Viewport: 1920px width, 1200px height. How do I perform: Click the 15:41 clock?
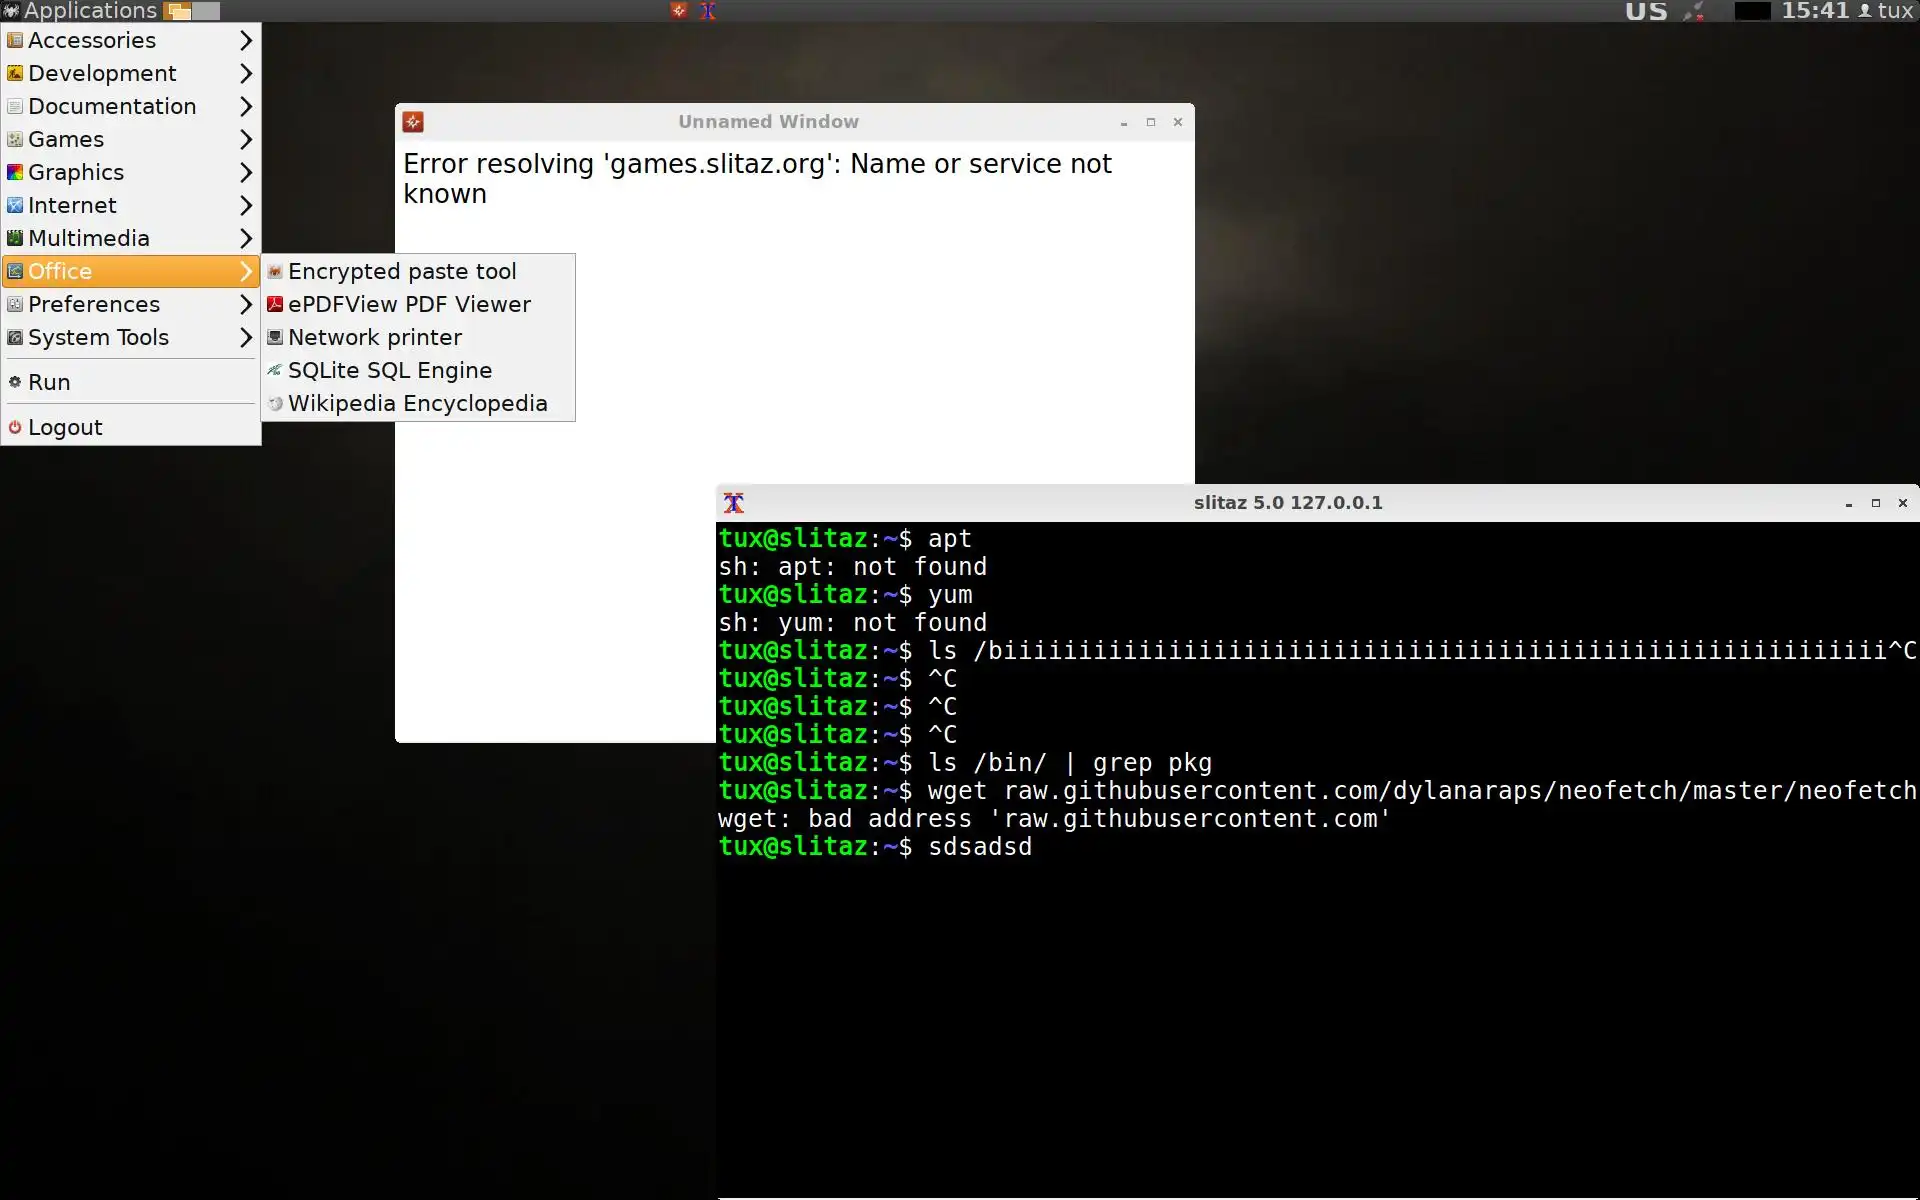click(1815, 11)
